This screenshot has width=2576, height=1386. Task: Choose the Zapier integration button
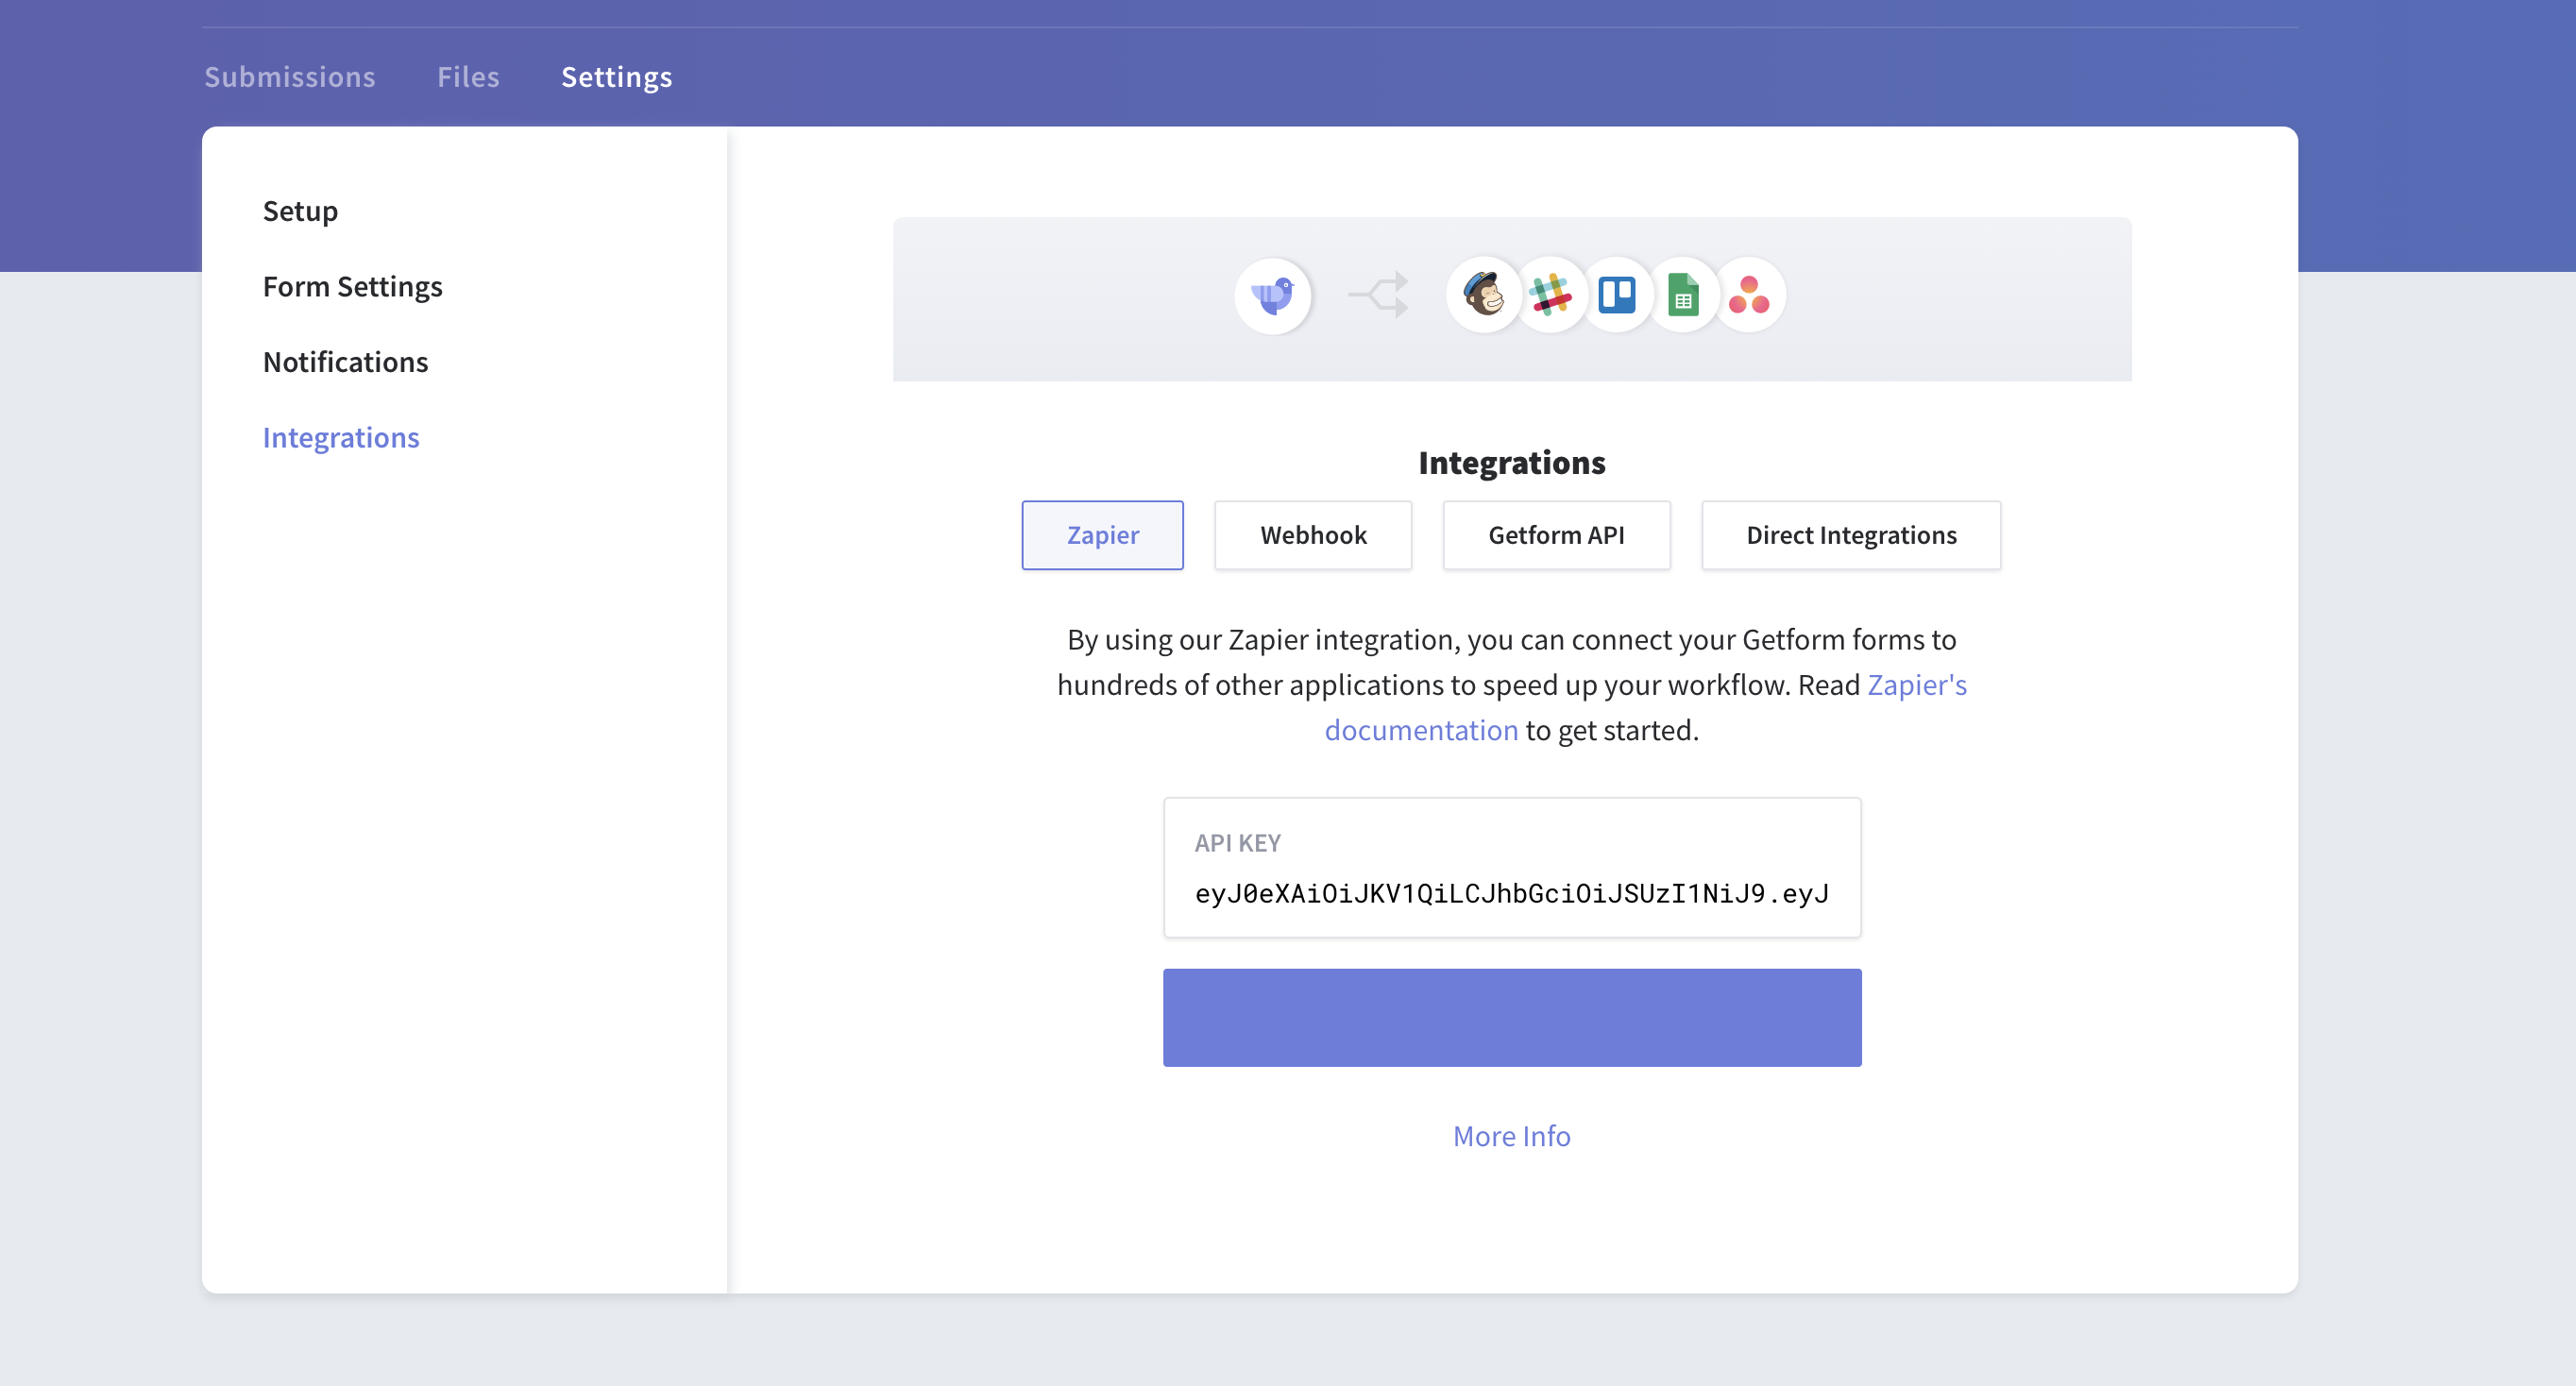(x=1102, y=535)
